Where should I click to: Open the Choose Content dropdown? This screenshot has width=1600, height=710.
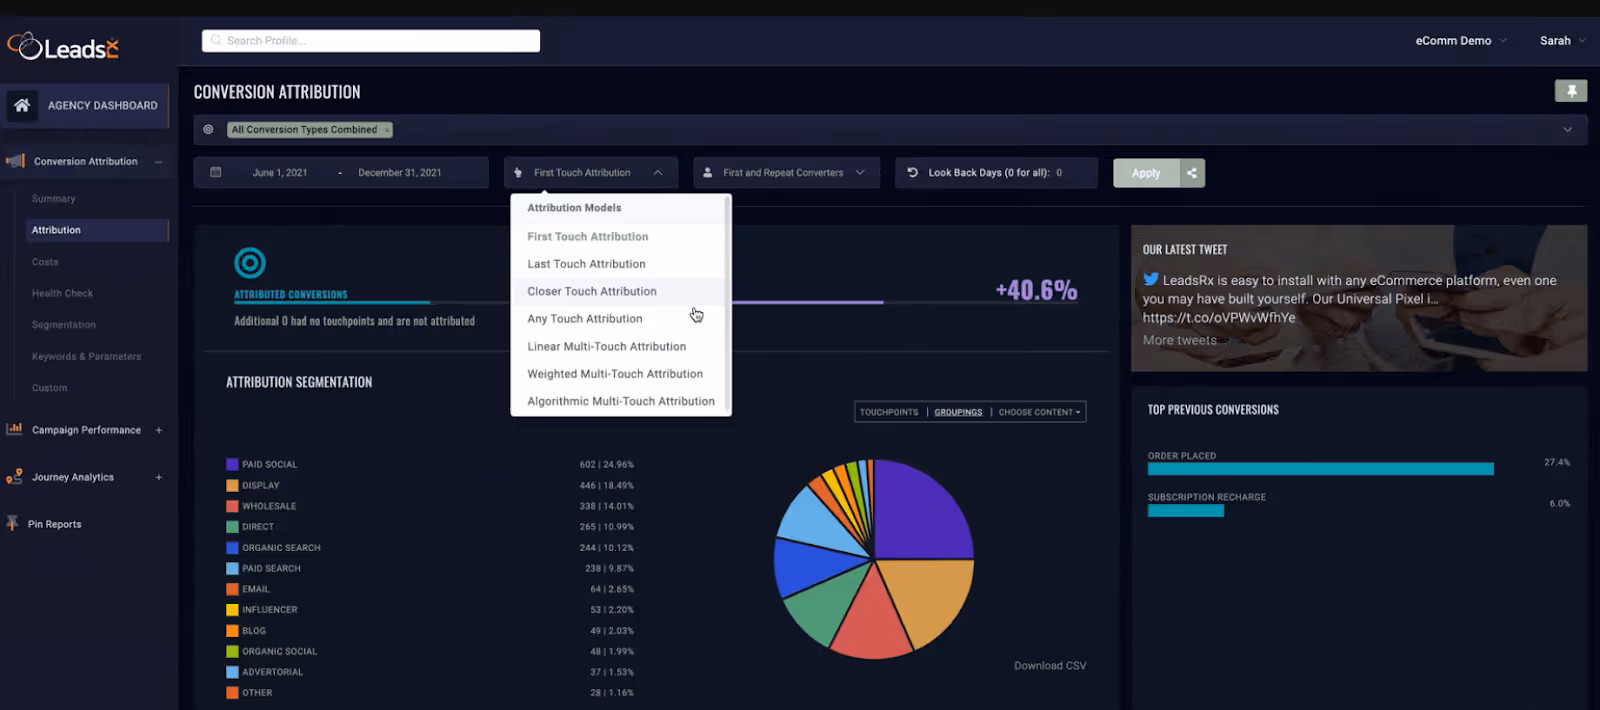pos(1039,412)
